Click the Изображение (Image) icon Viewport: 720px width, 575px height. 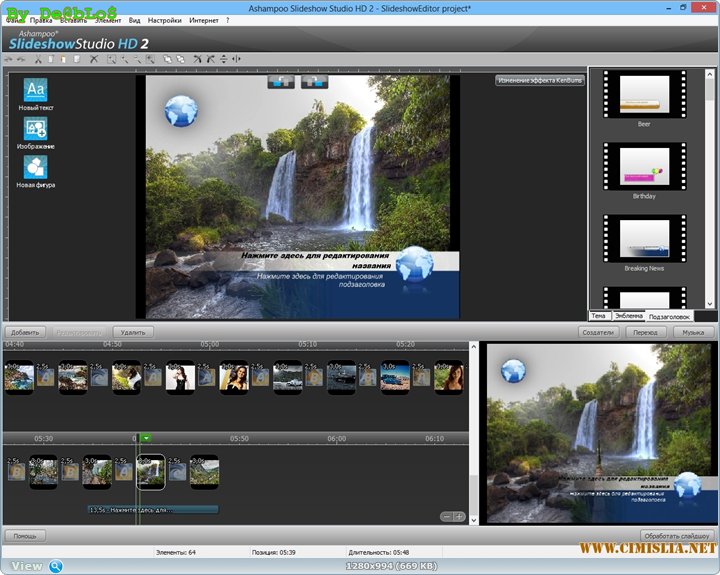pos(35,128)
